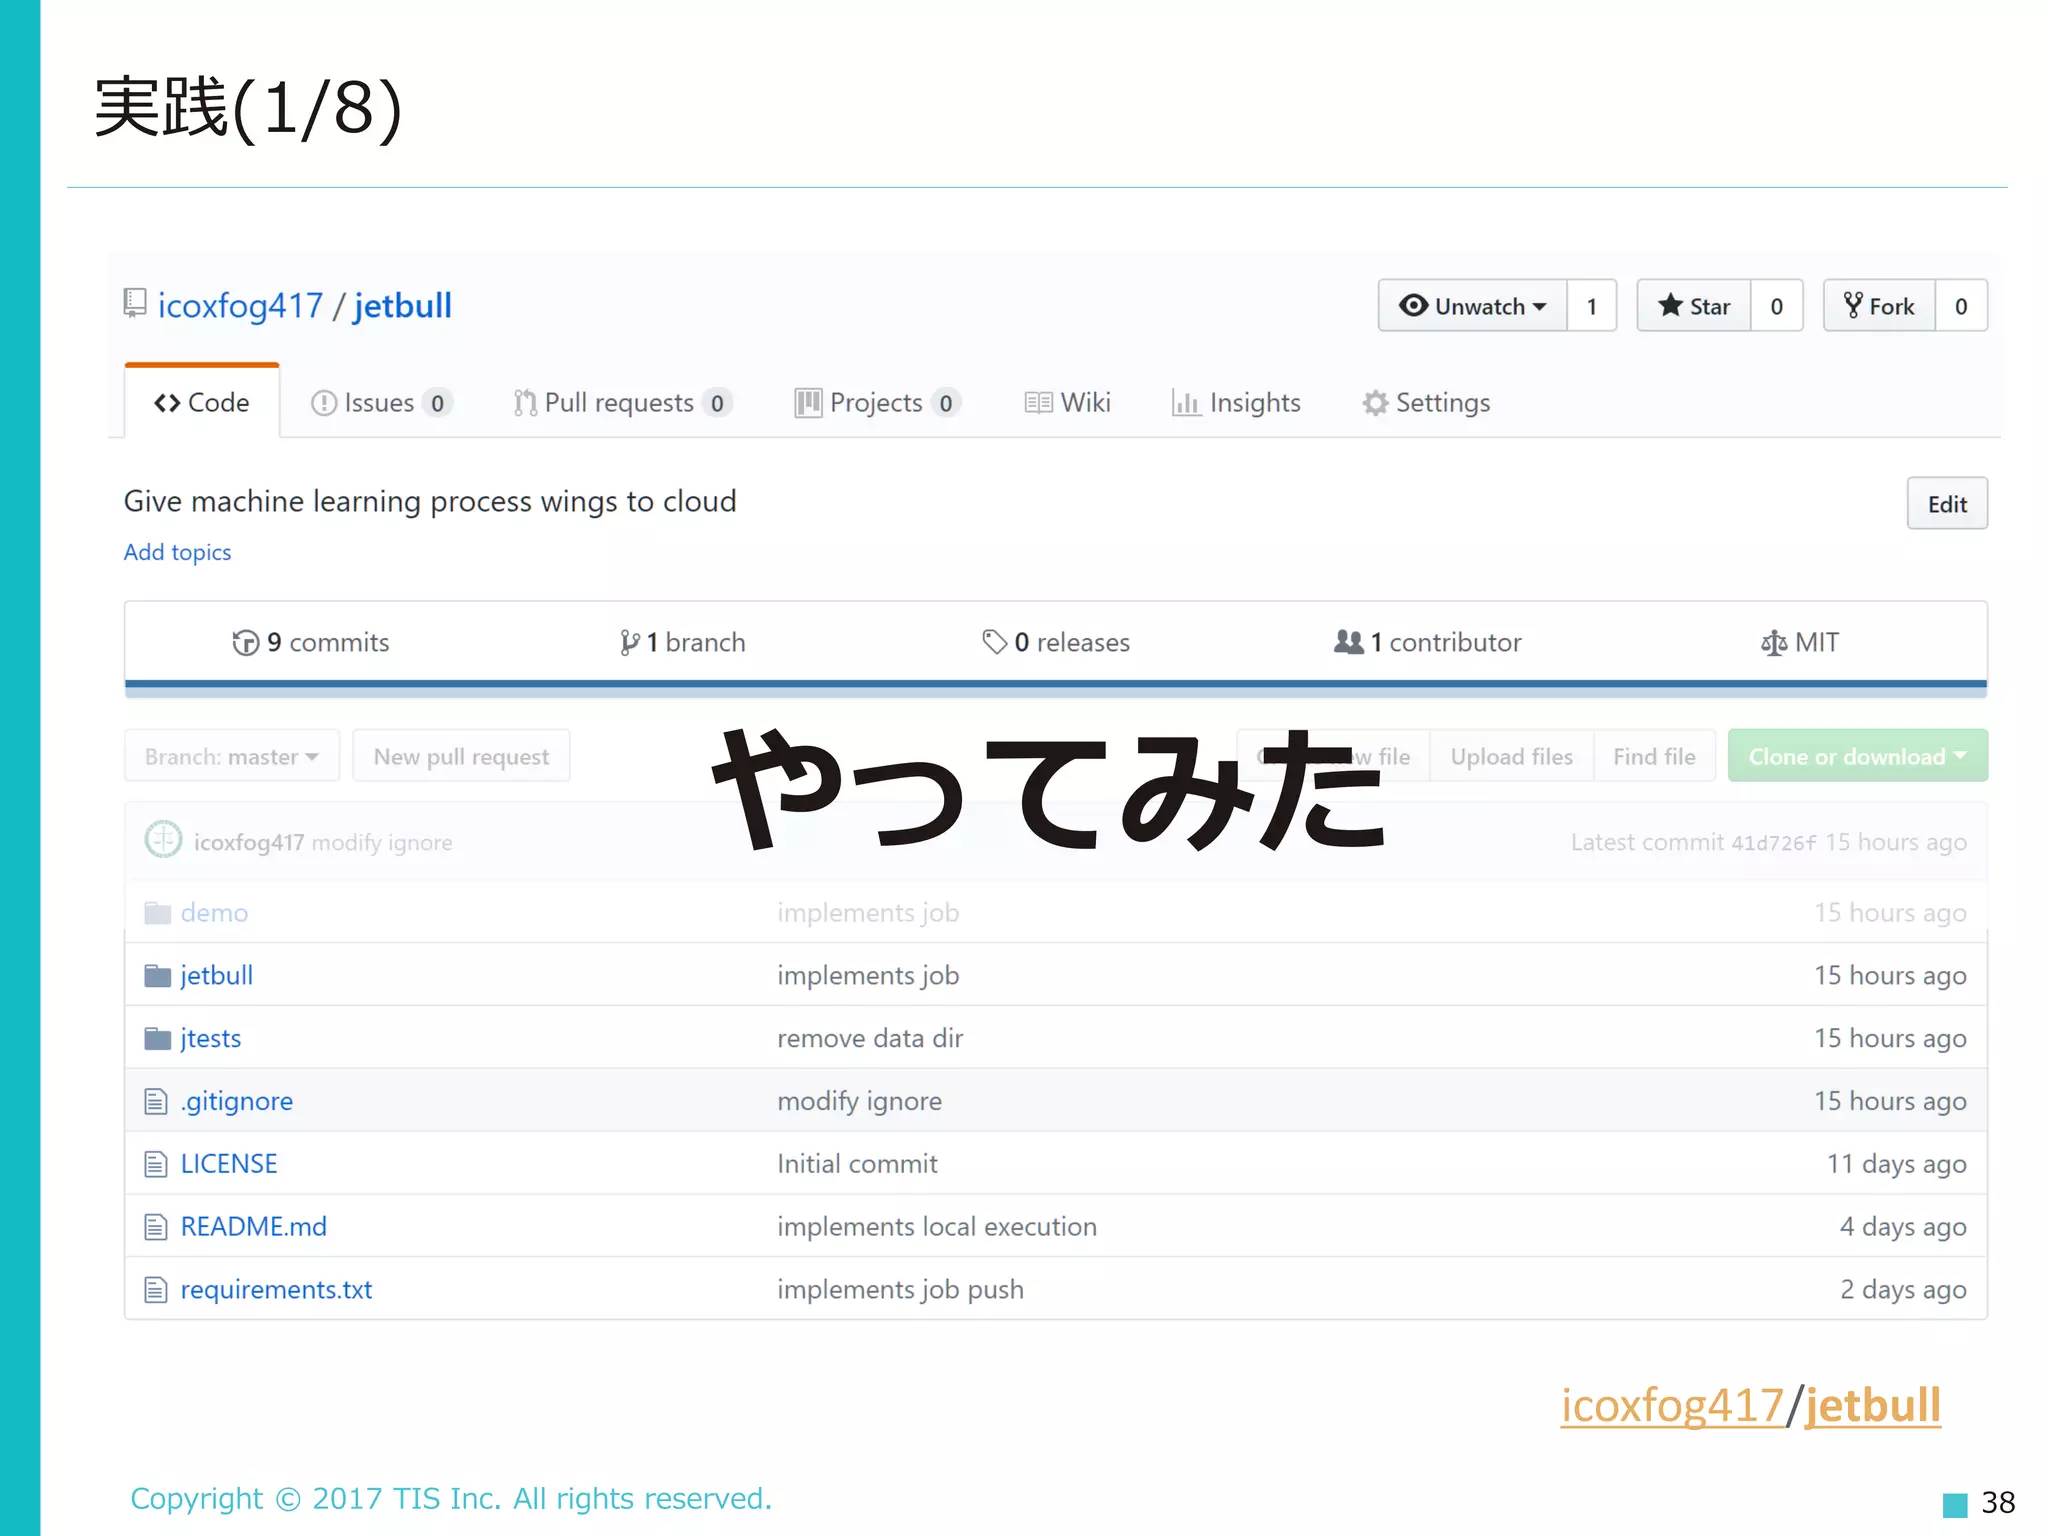Click the MIT license scale icon
The height and width of the screenshot is (1536, 2048).
(1773, 643)
